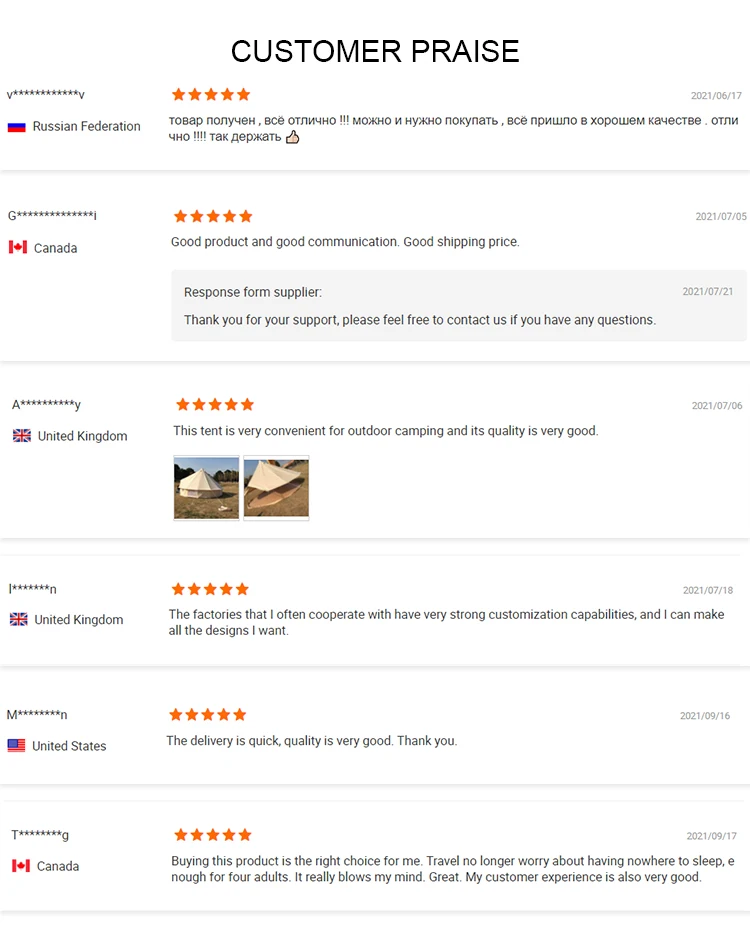Image resolution: width=750 pixels, height=928 pixels.
Task: Click the CUSTOMER PRAISE heading
Action: pyautogui.click(x=375, y=51)
